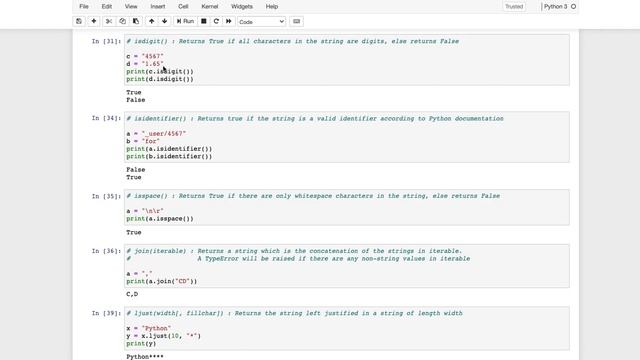Open the Cell menu
The height and width of the screenshot is (360, 640).
coord(183,7)
